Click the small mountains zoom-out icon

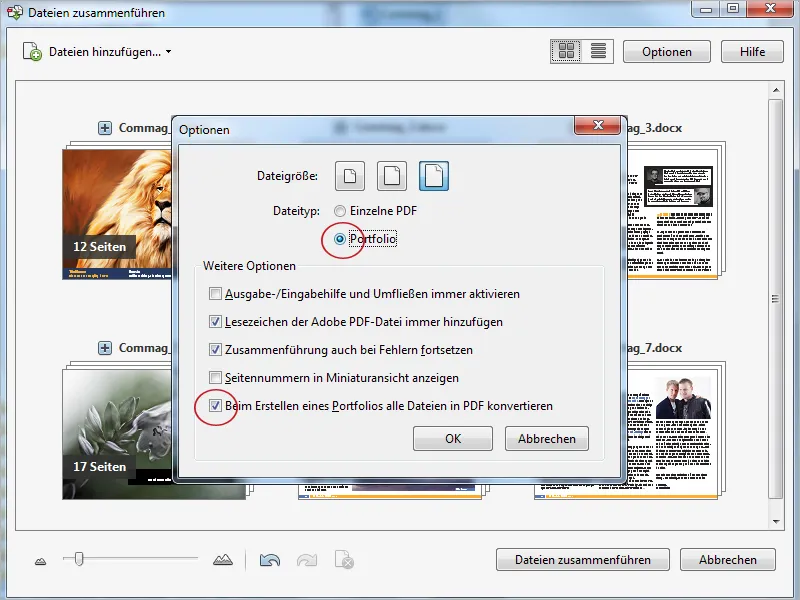pyautogui.click(x=40, y=562)
